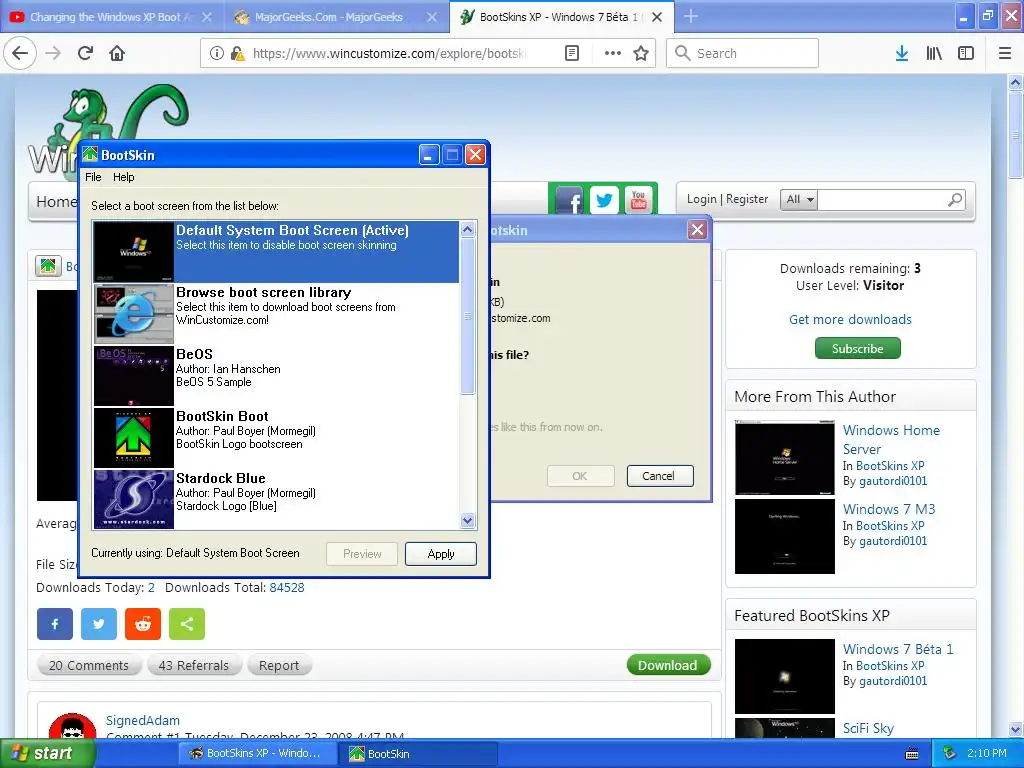Open the browser home page icon

[x=117, y=53]
